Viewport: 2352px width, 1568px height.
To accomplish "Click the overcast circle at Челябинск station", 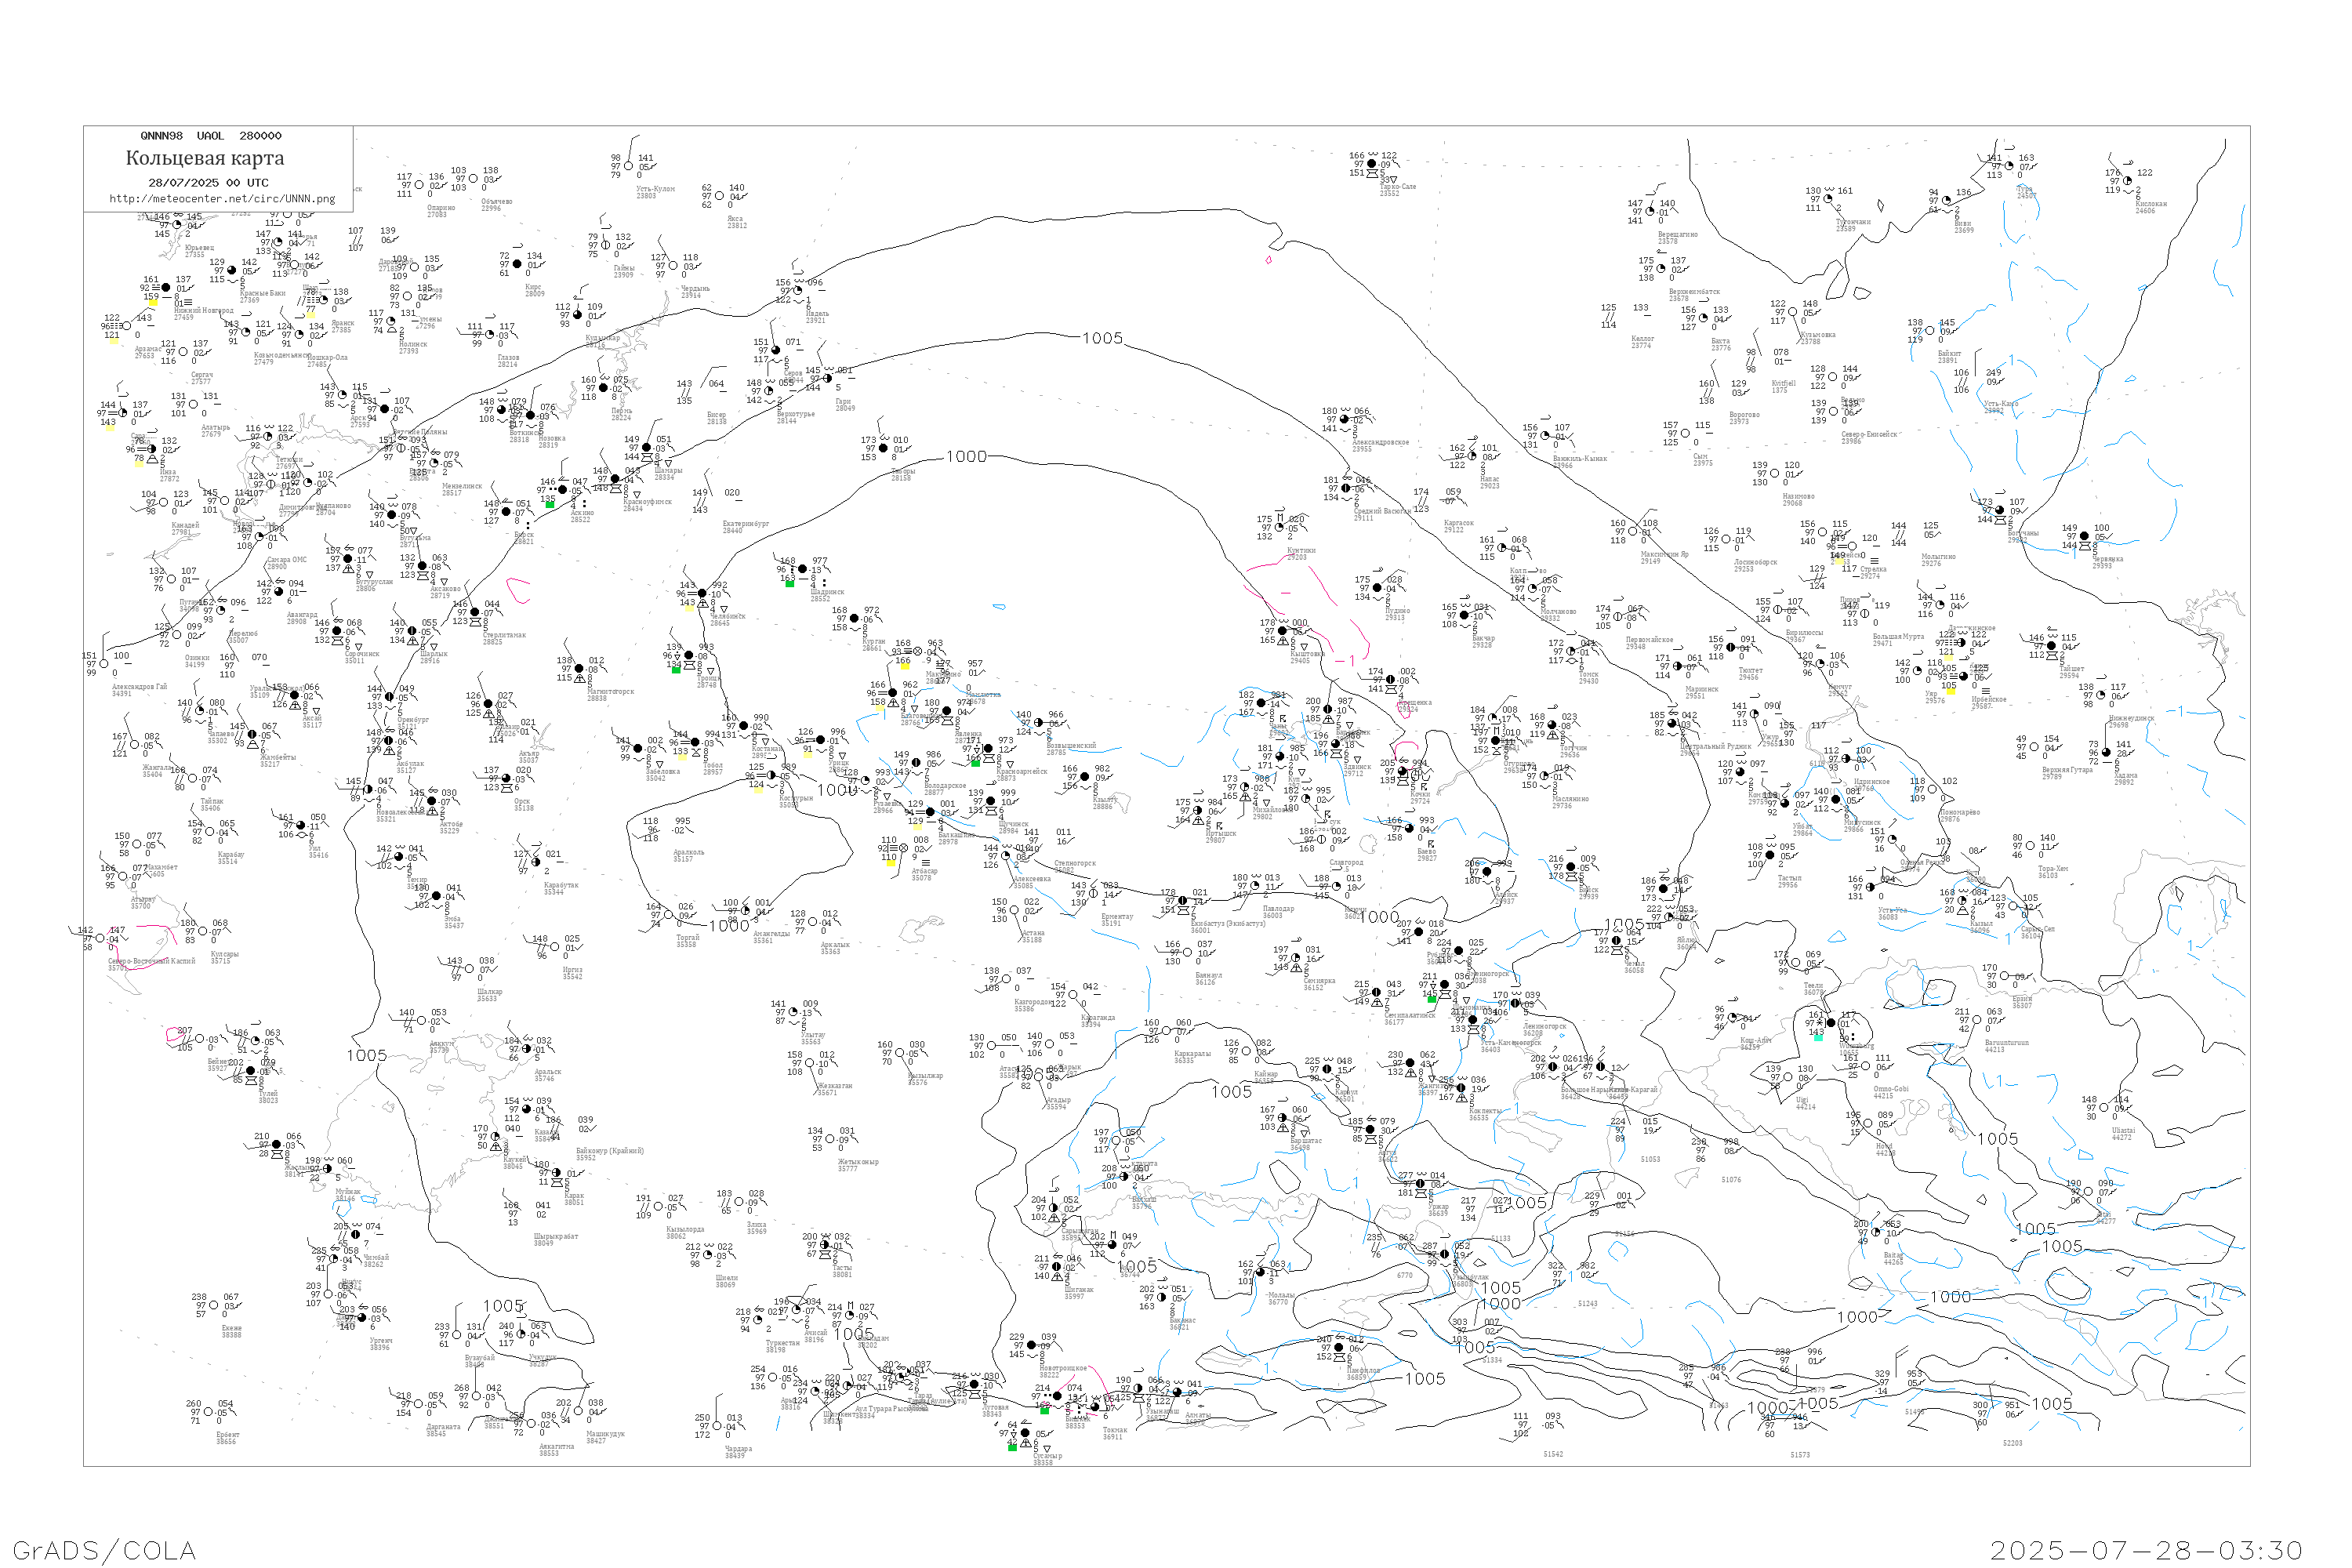I will pos(702,594).
